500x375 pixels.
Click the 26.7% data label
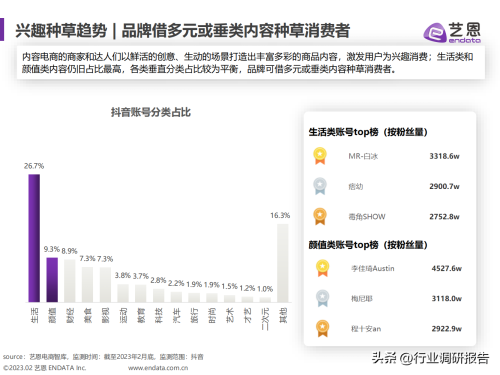point(34,166)
